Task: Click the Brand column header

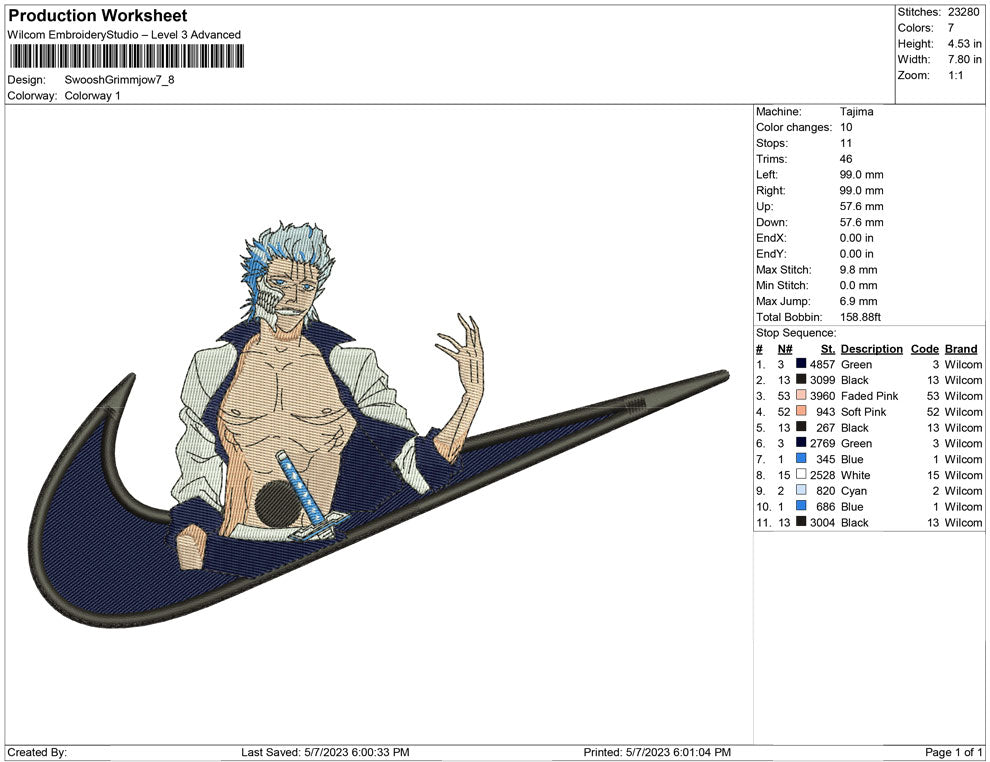Action: pyautogui.click(x=961, y=349)
